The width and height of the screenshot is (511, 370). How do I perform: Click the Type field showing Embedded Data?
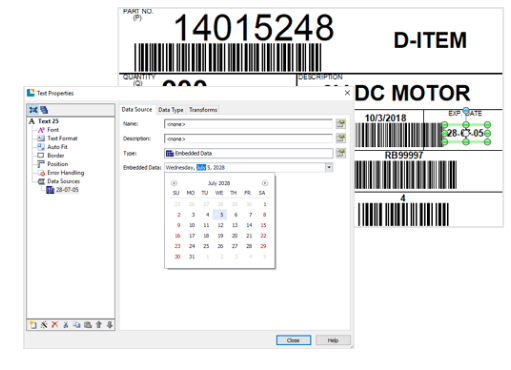pos(248,153)
